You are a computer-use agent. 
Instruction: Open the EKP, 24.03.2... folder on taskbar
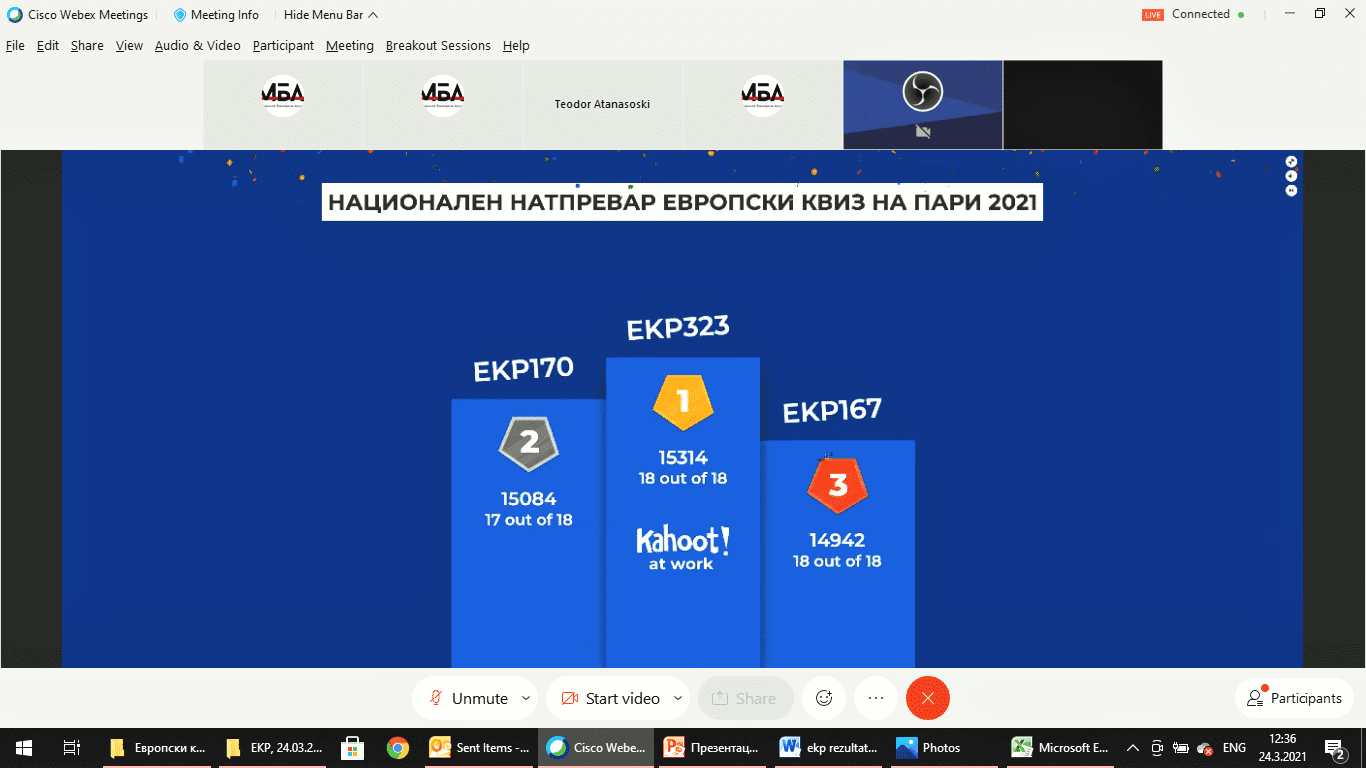(x=274, y=748)
